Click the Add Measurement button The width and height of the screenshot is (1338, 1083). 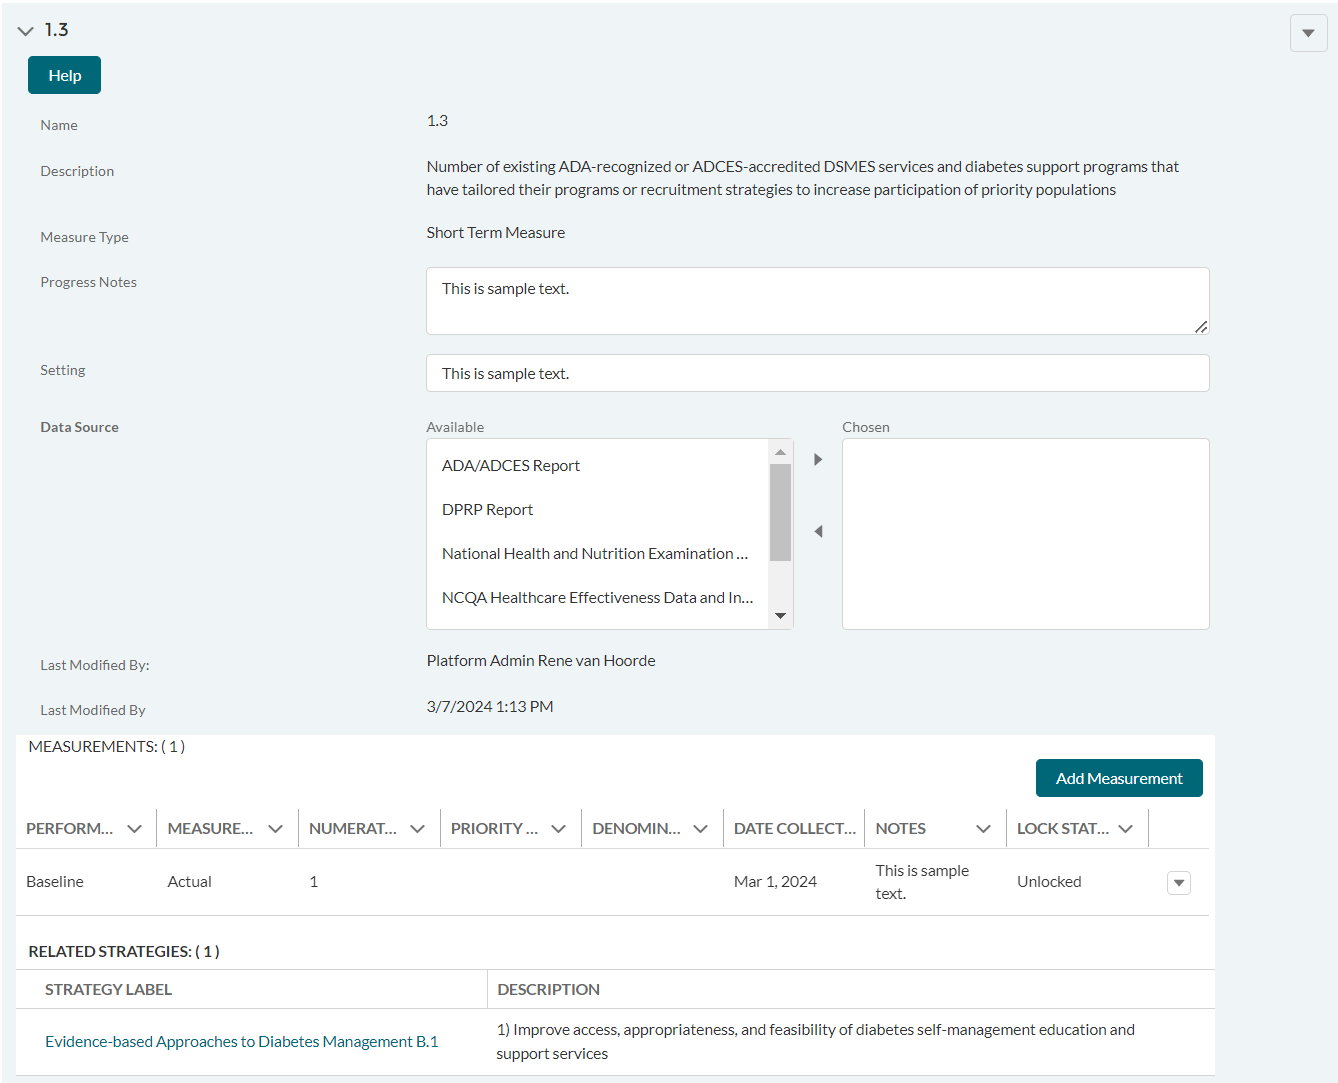[1118, 778]
